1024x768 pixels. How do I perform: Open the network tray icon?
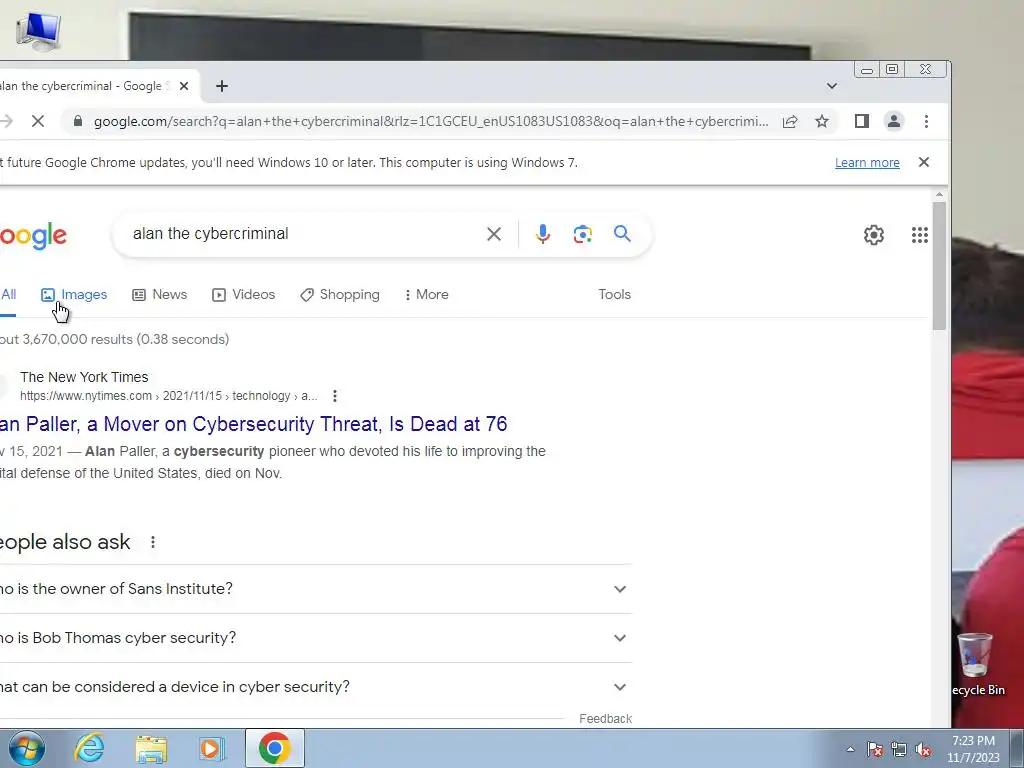(899, 749)
